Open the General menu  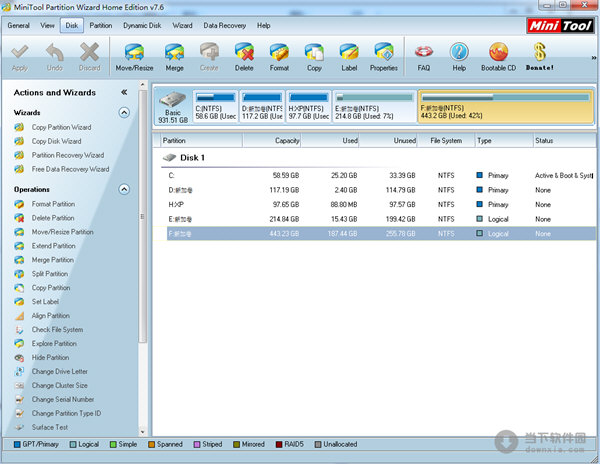coord(18,26)
